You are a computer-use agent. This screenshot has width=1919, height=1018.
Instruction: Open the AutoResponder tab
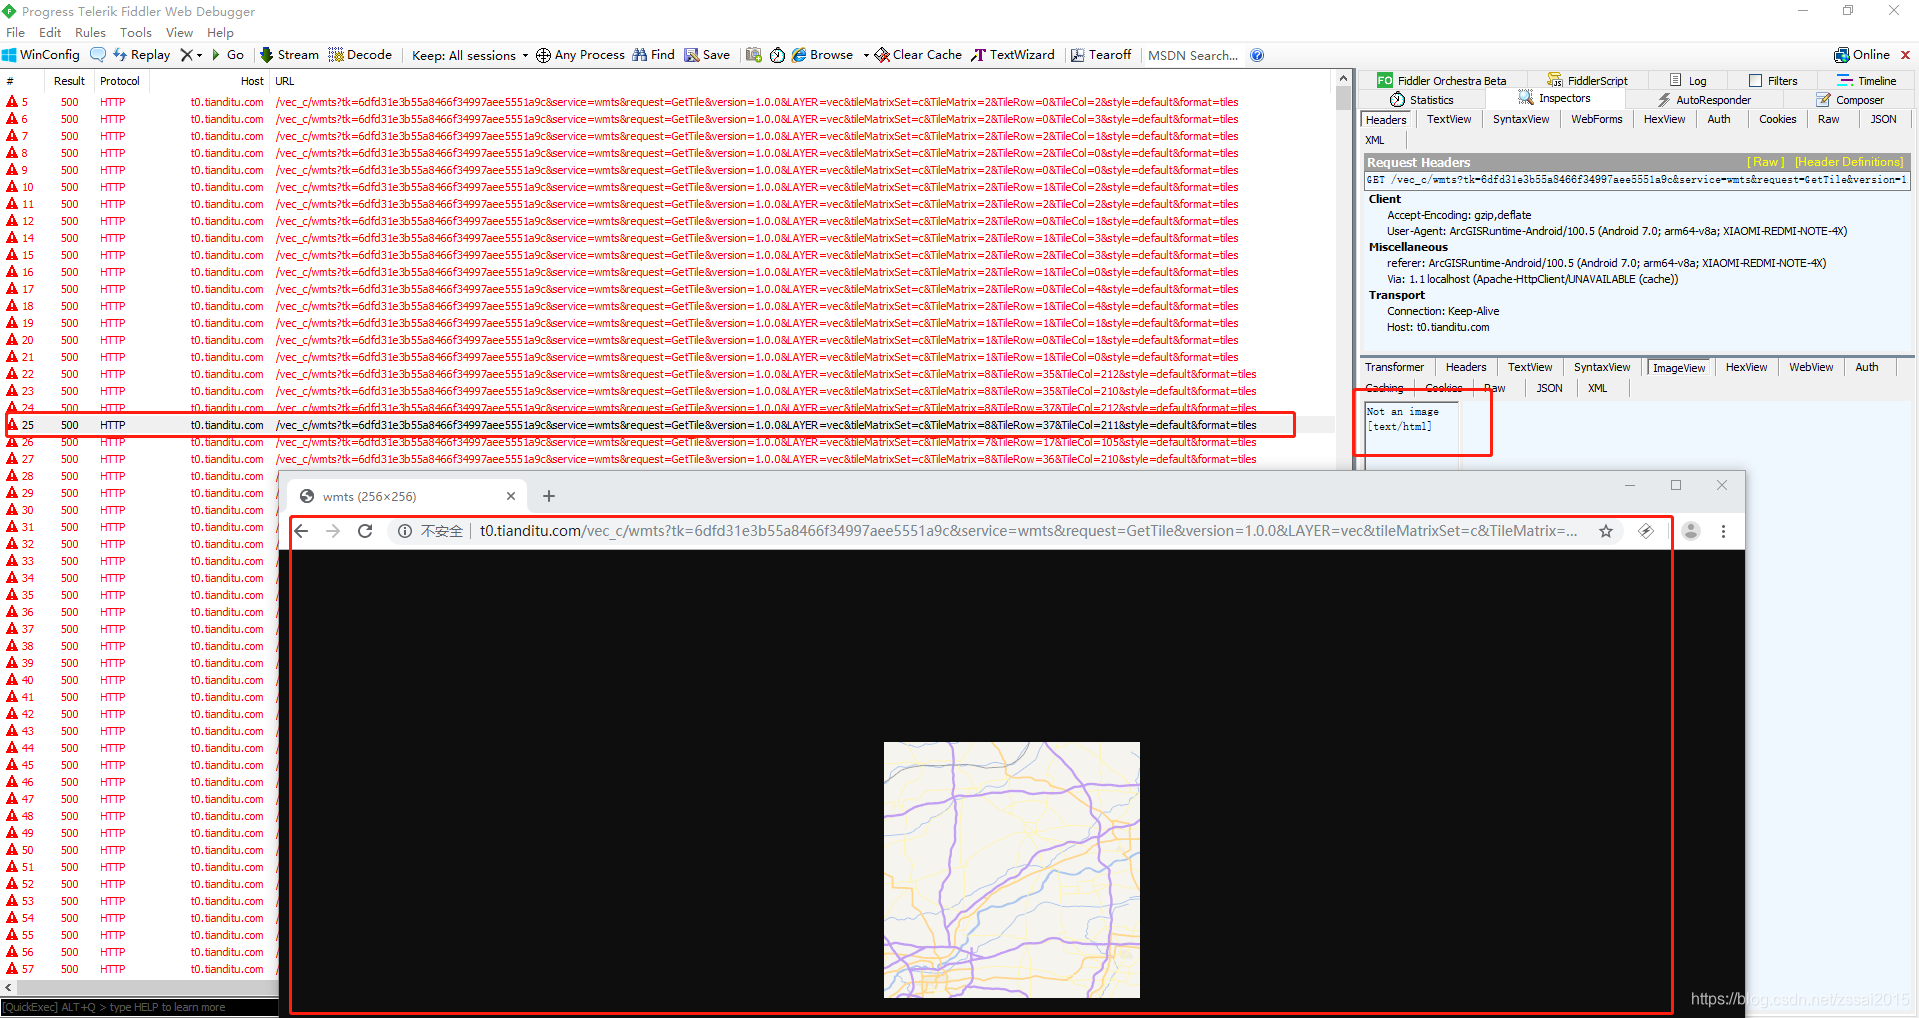click(x=1703, y=100)
